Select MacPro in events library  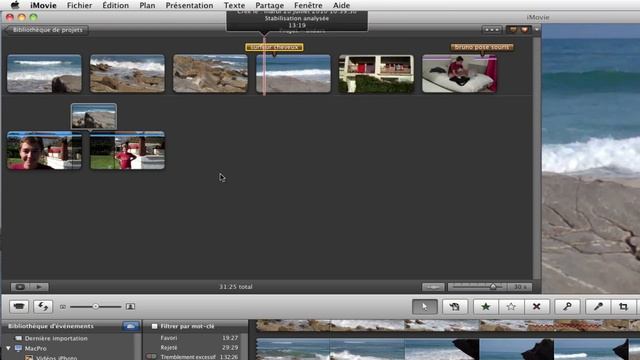(36, 348)
